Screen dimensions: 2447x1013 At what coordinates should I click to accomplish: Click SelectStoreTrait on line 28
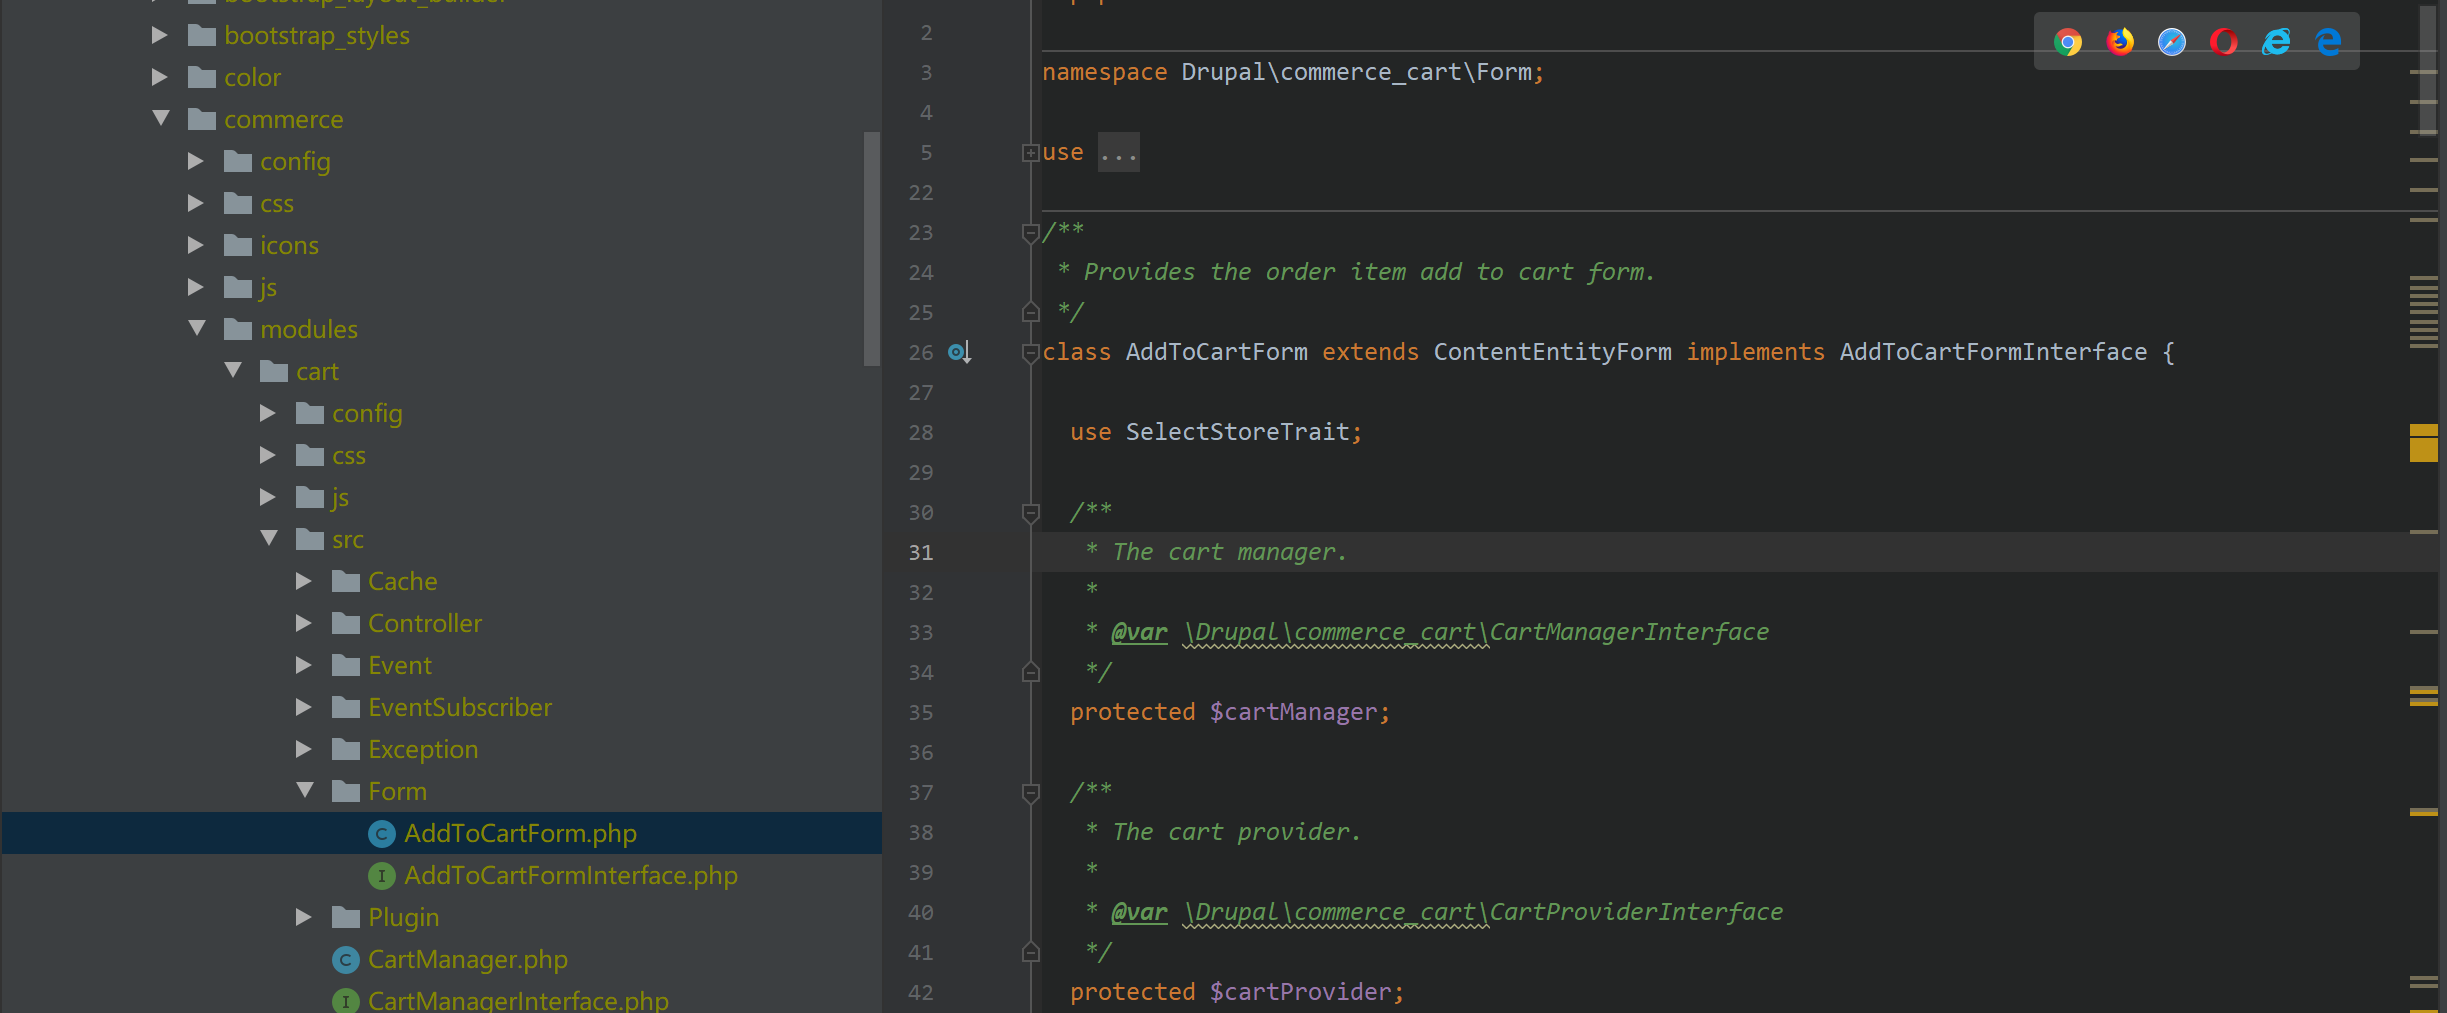1238,432
